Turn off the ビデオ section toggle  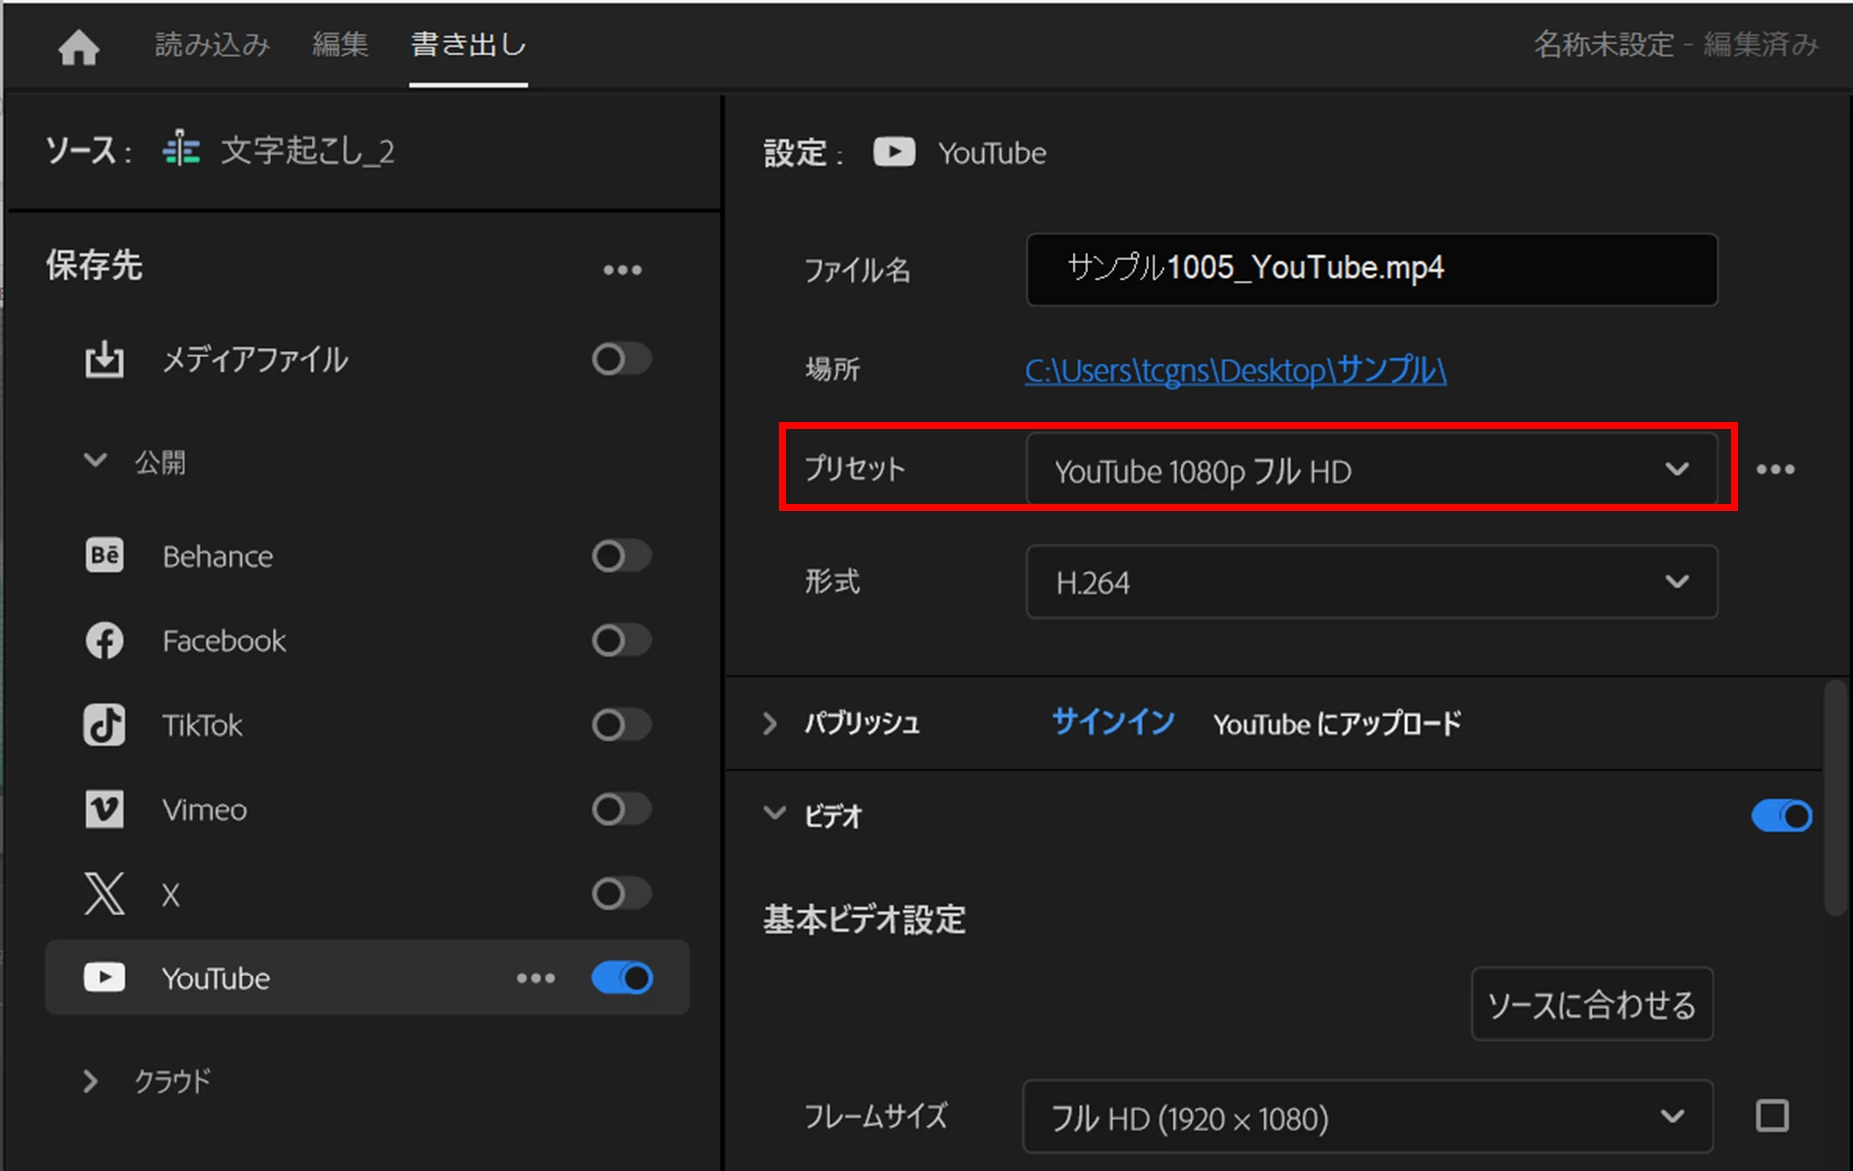pyautogui.click(x=1781, y=816)
